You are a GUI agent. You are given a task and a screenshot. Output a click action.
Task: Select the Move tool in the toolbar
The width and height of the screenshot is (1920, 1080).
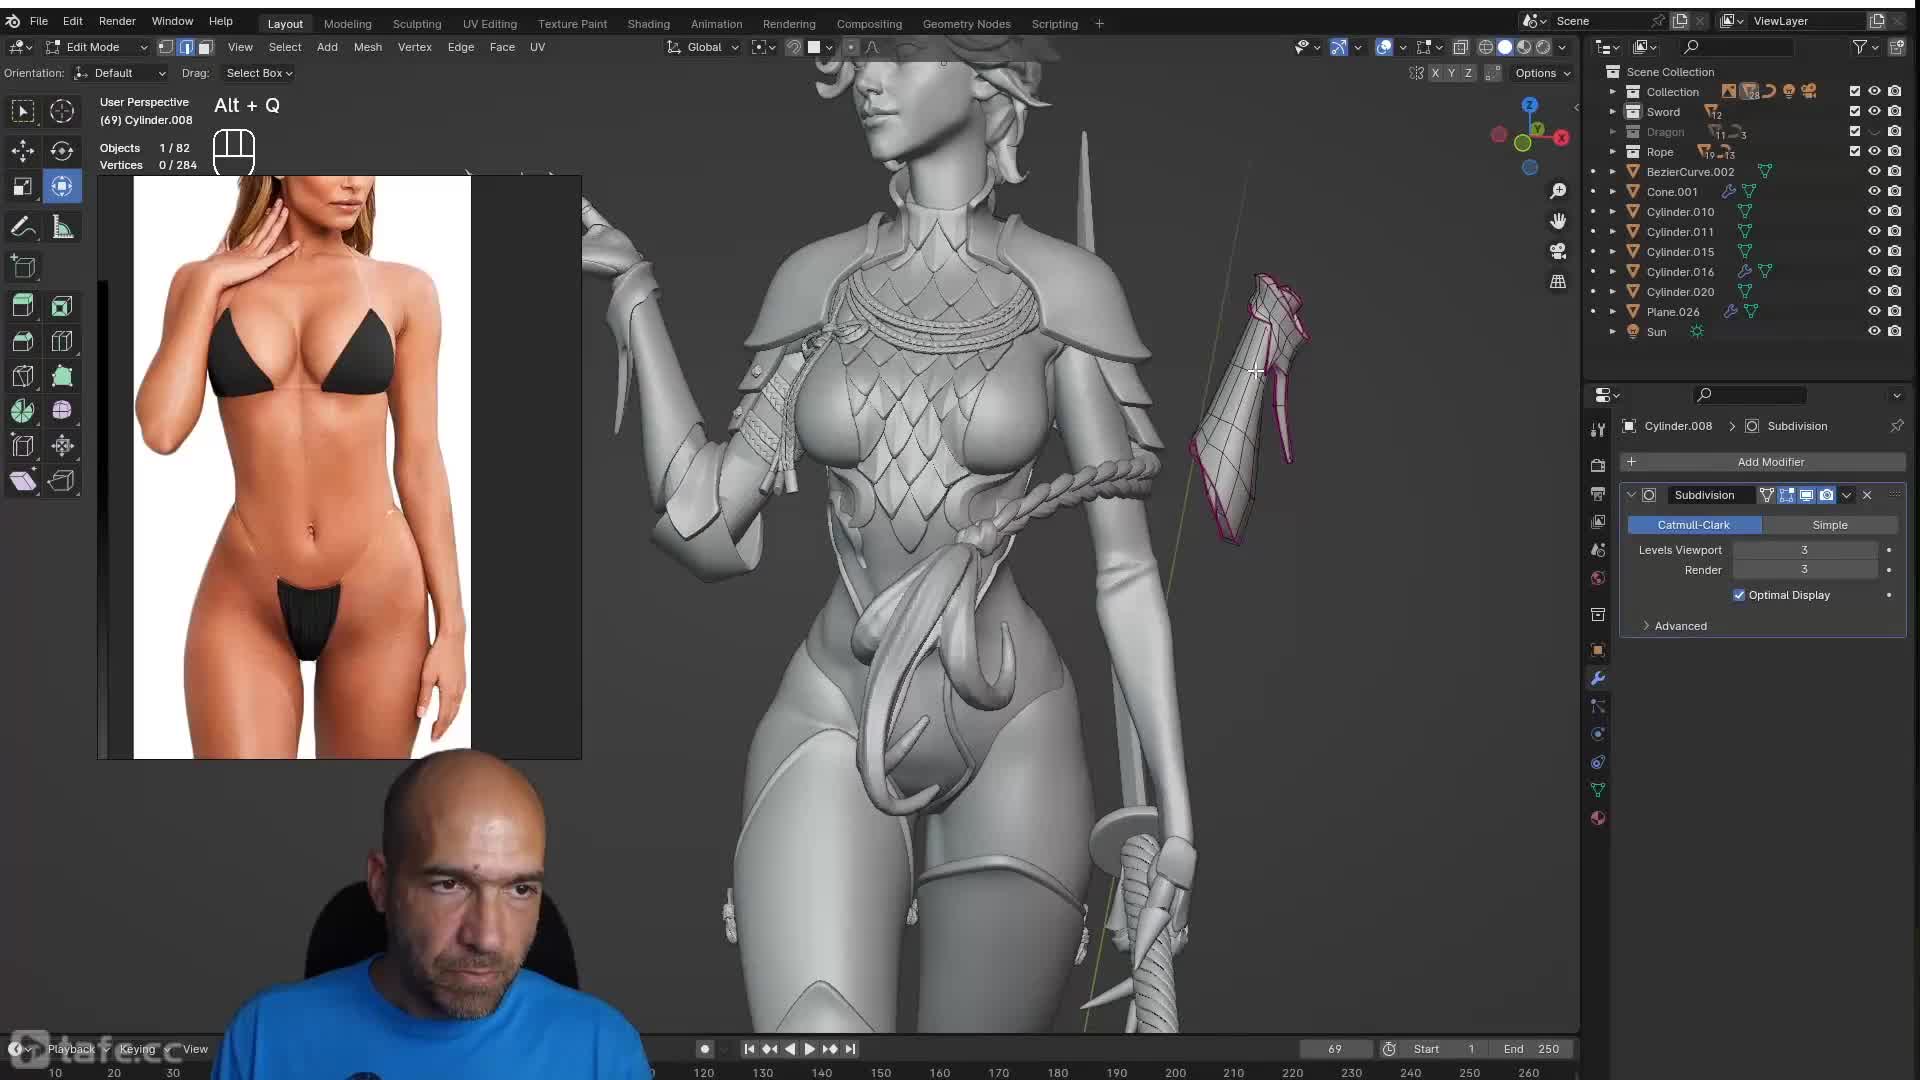click(x=22, y=150)
